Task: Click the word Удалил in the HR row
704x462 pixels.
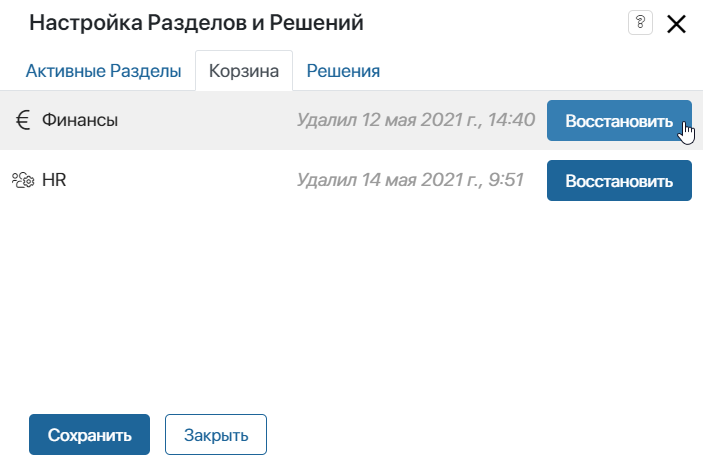Action: (x=326, y=180)
